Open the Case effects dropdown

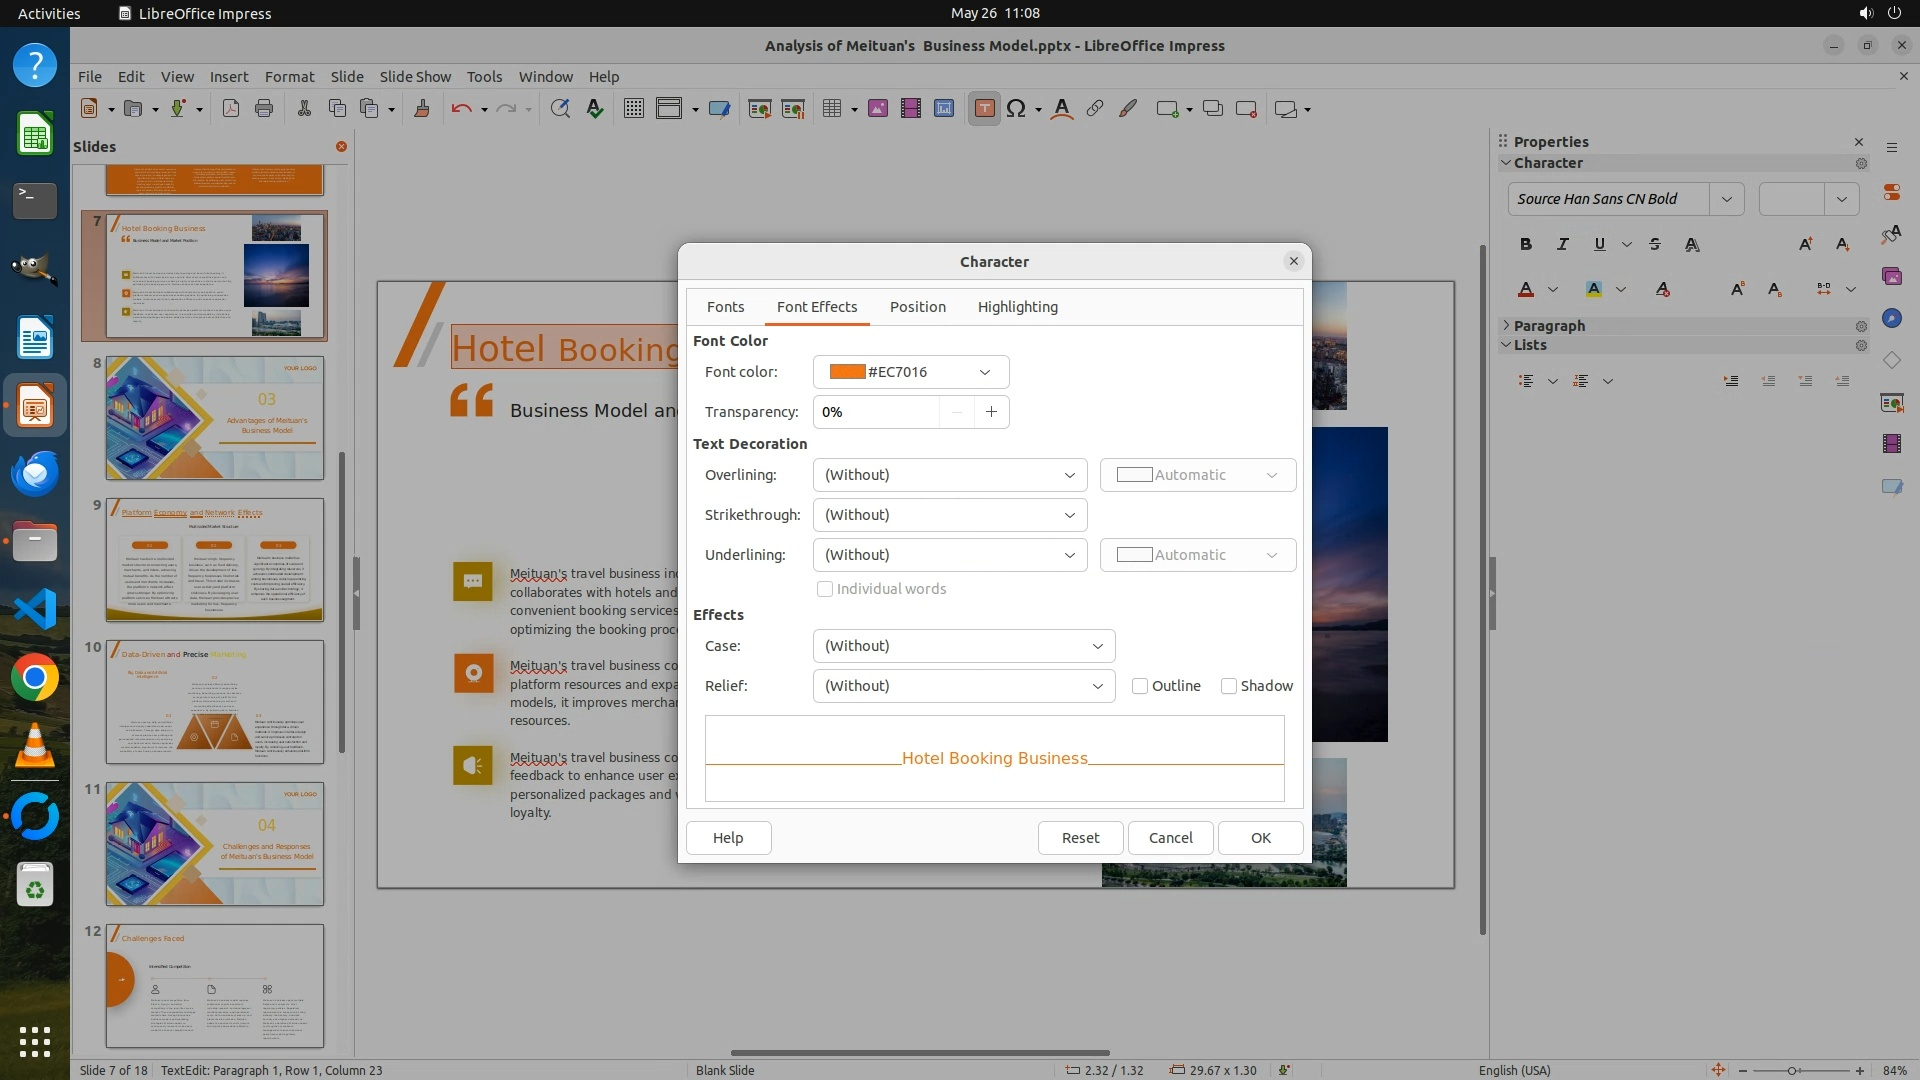coord(963,646)
